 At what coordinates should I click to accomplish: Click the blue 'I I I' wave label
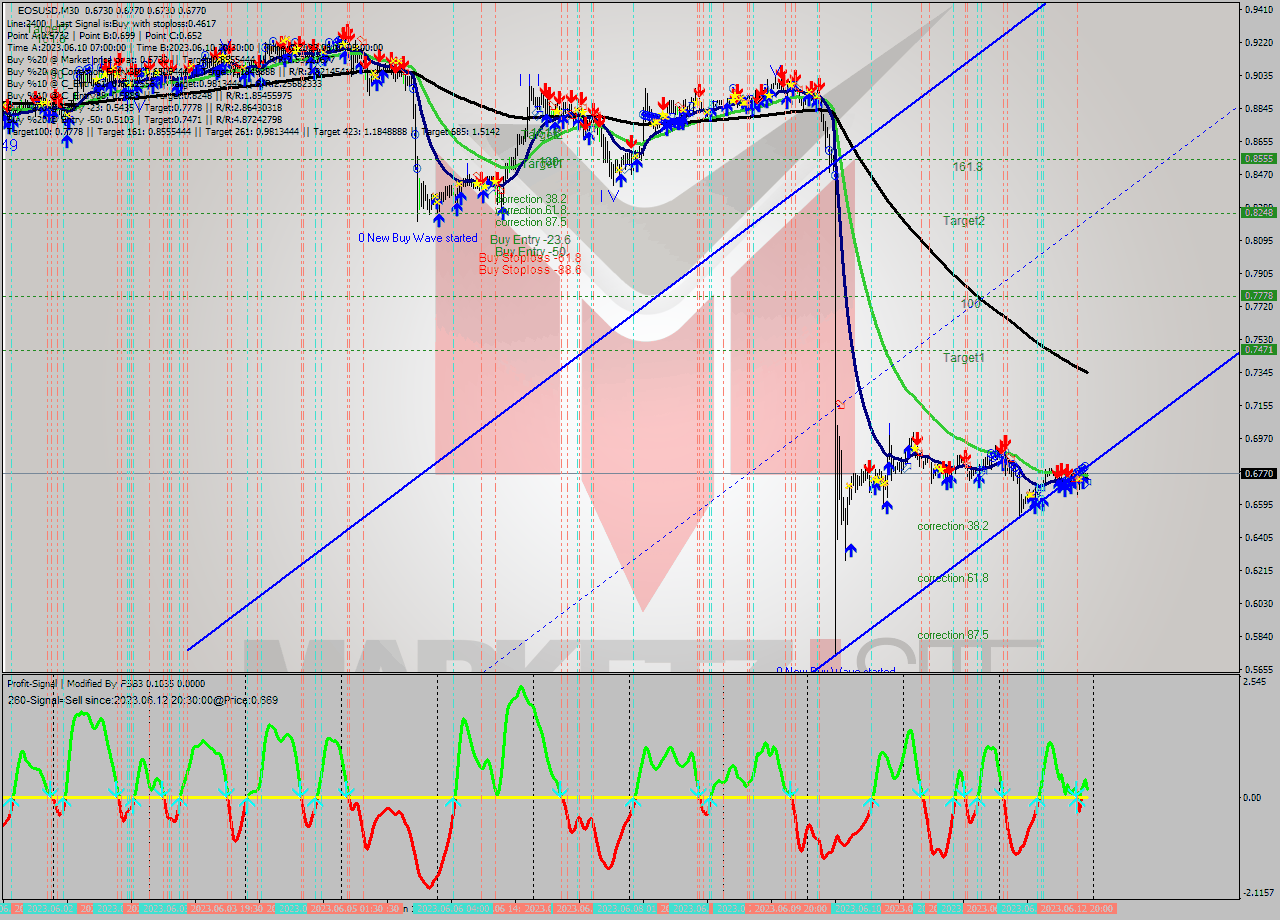(530, 79)
